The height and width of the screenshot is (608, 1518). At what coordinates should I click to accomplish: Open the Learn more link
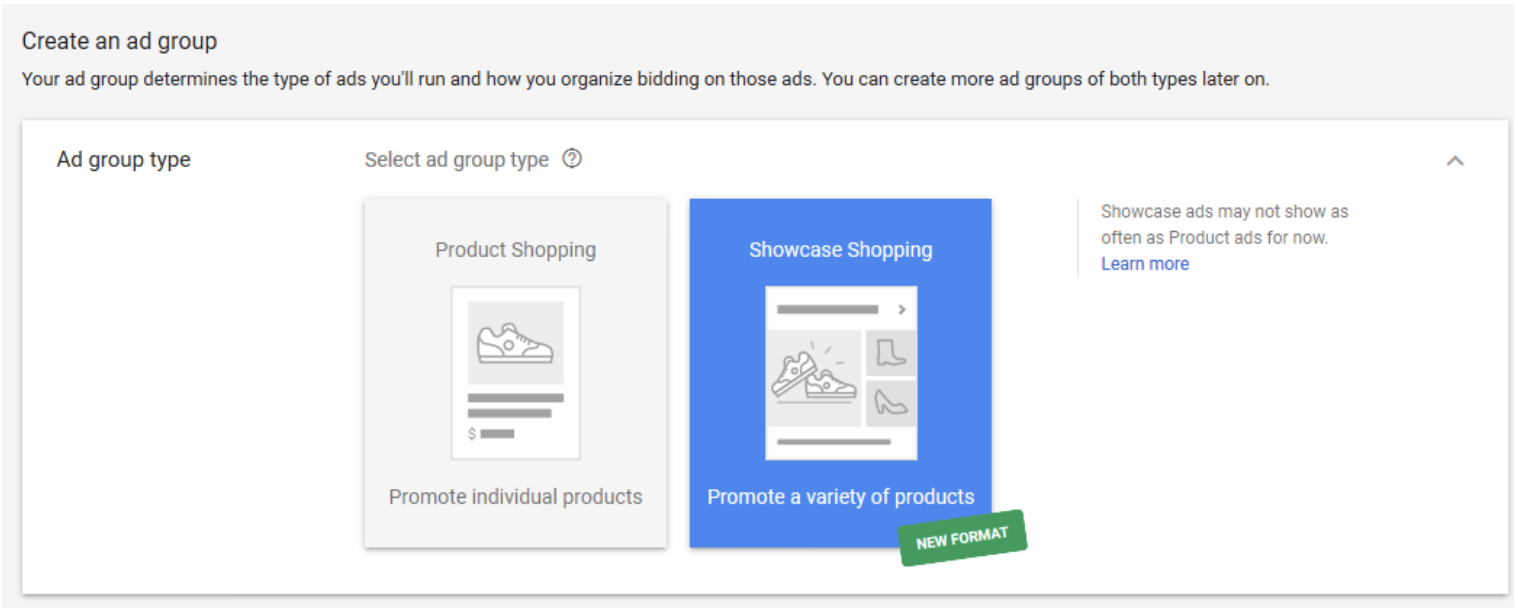click(1144, 264)
